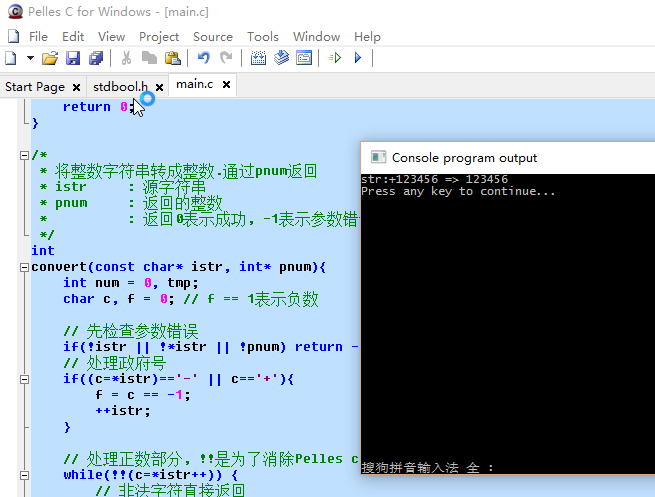Select the main.c tab
The height and width of the screenshot is (497, 655).
point(195,84)
